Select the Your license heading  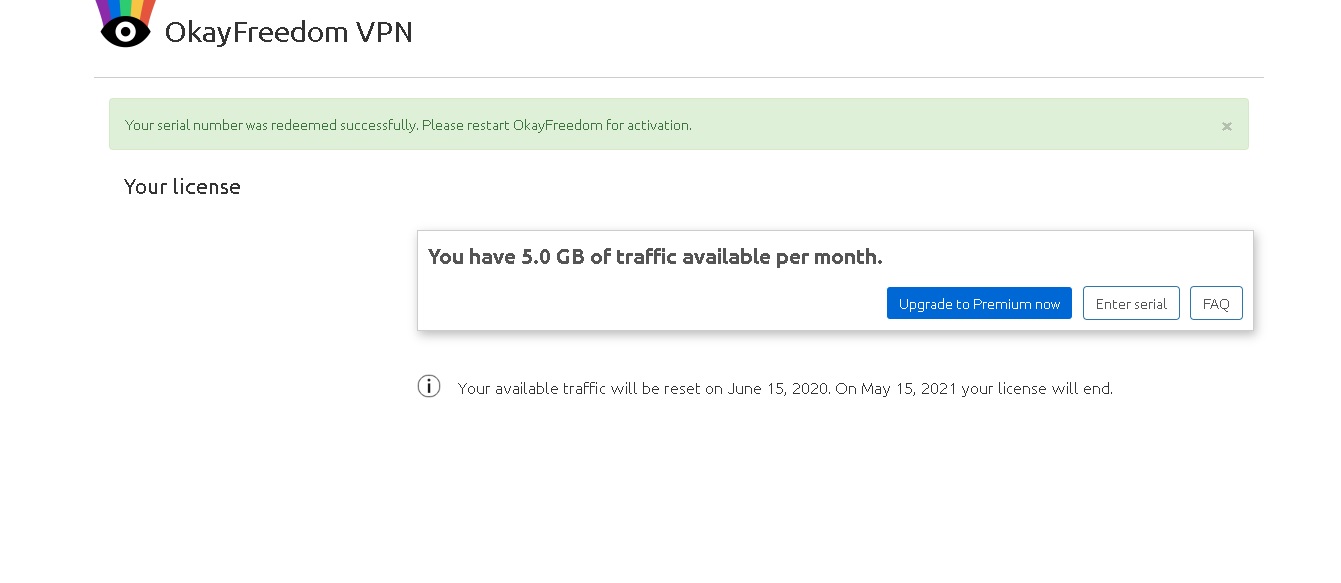[182, 187]
